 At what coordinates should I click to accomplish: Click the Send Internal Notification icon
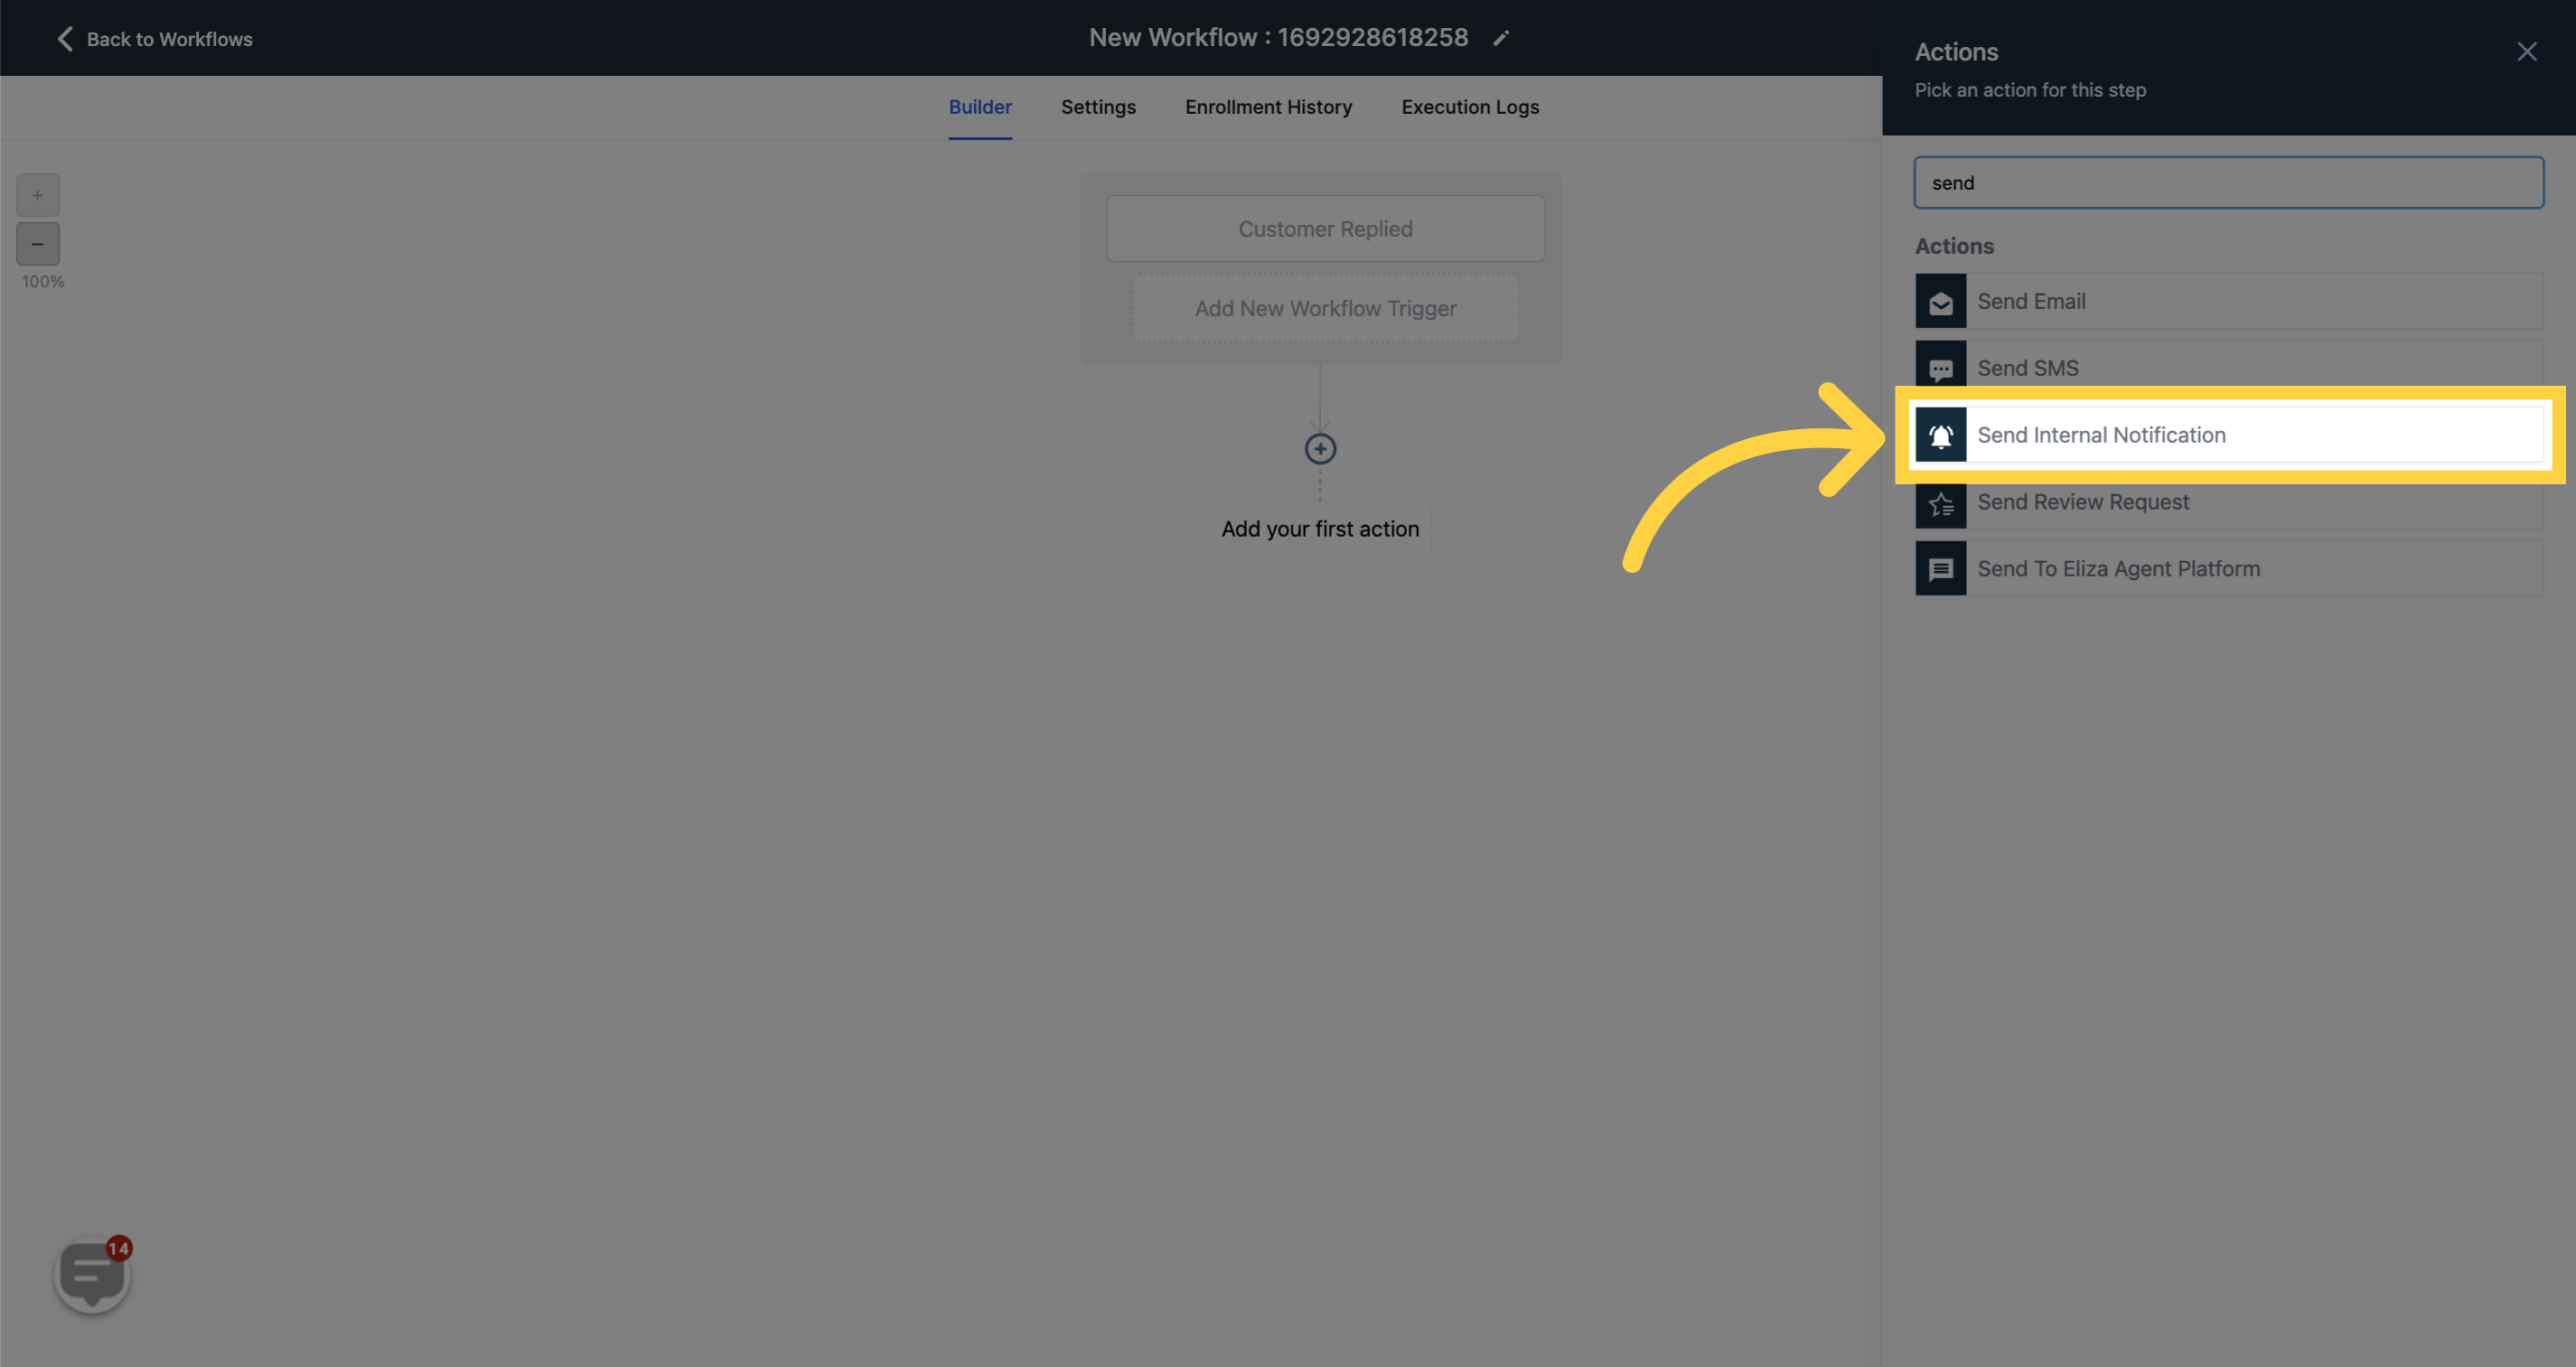coord(1941,433)
